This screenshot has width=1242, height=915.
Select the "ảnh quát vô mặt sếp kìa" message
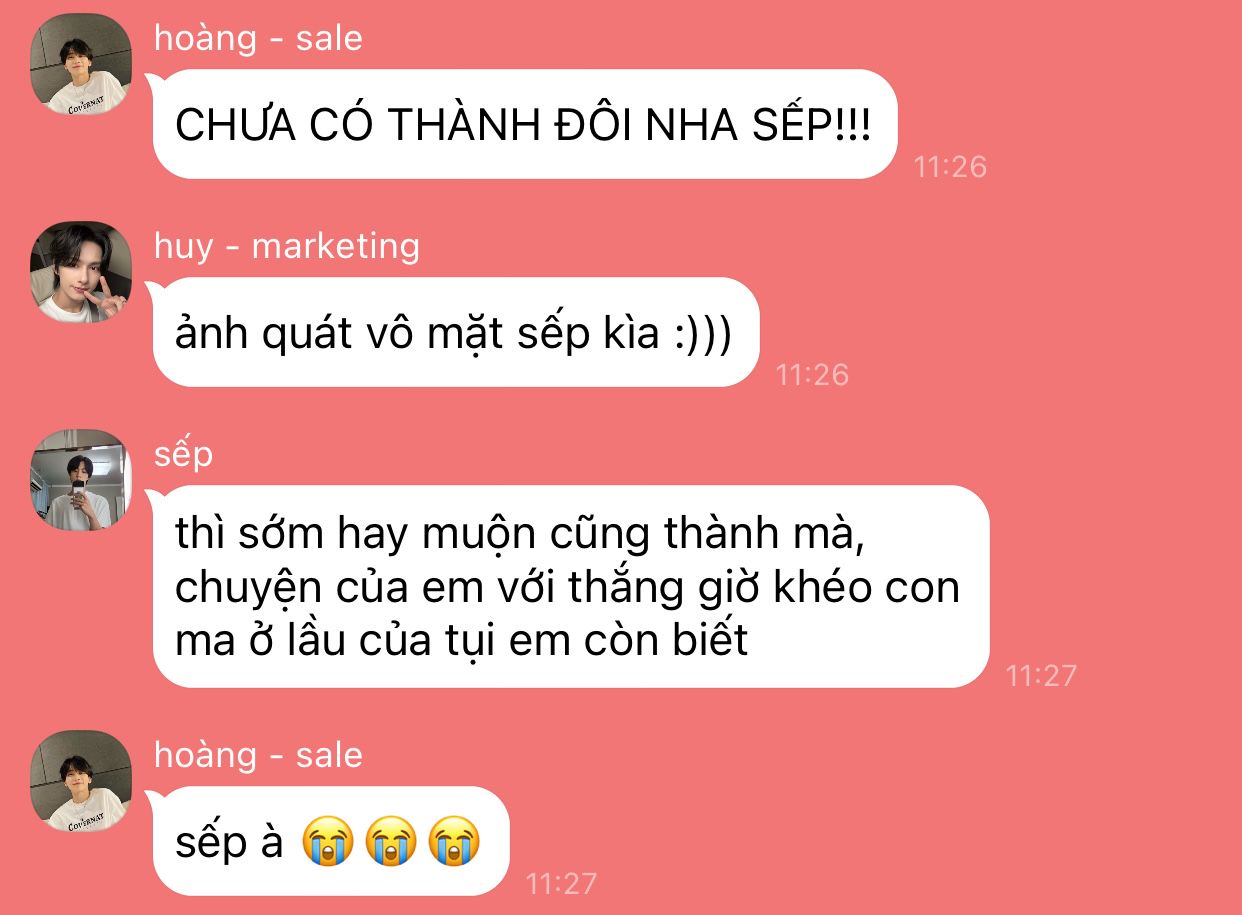tap(456, 332)
